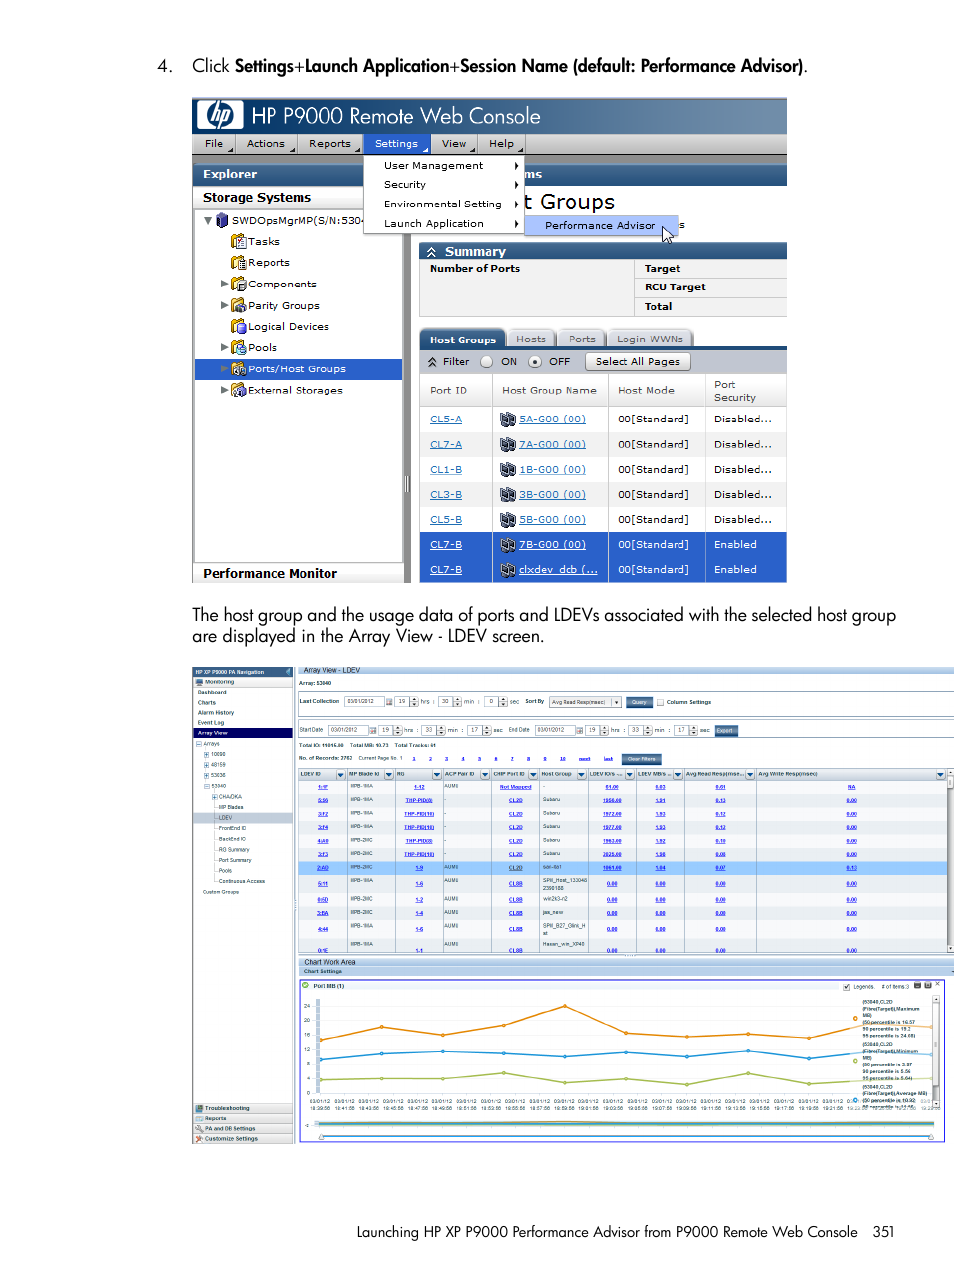Image resolution: width=954 pixels, height=1271 pixels.
Task: Collapse array 53040 in Arrays tree
Action: tap(207, 786)
